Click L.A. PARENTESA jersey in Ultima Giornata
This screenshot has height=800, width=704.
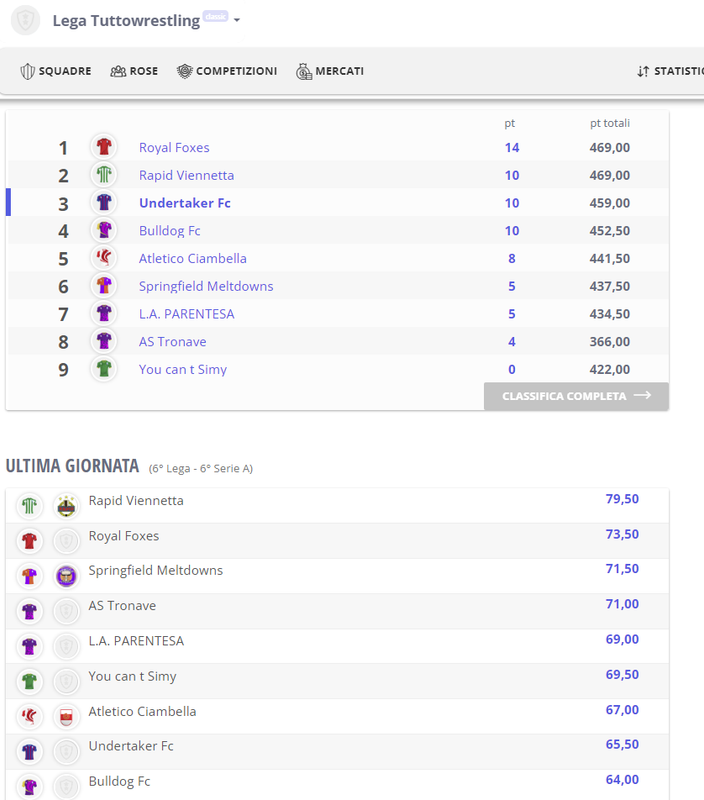[x=30, y=646]
